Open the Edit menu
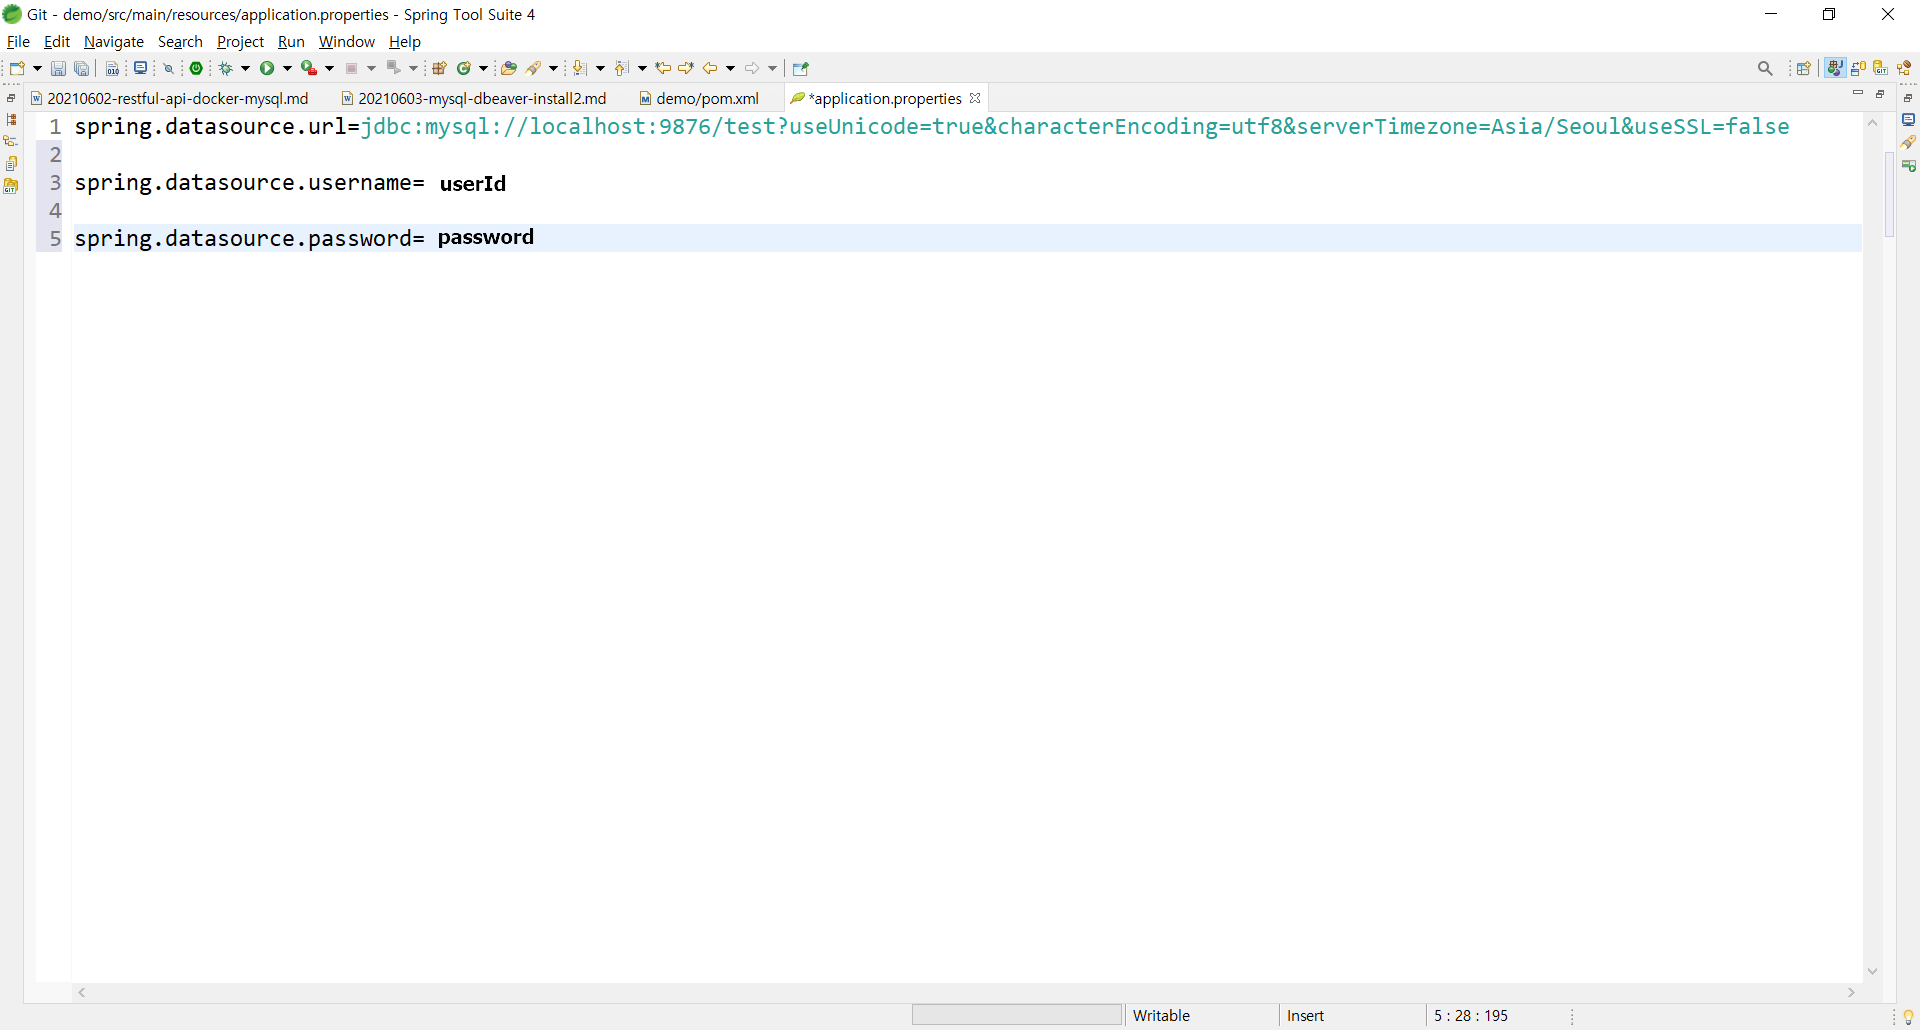Viewport: 1920px width, 1030px height. (57, 42)
